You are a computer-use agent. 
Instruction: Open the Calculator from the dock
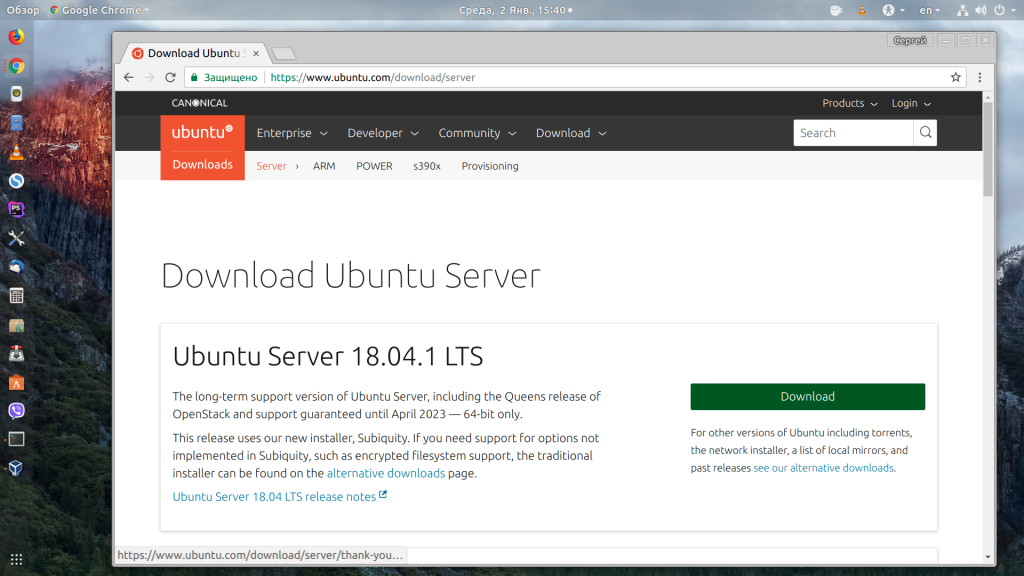14,295
